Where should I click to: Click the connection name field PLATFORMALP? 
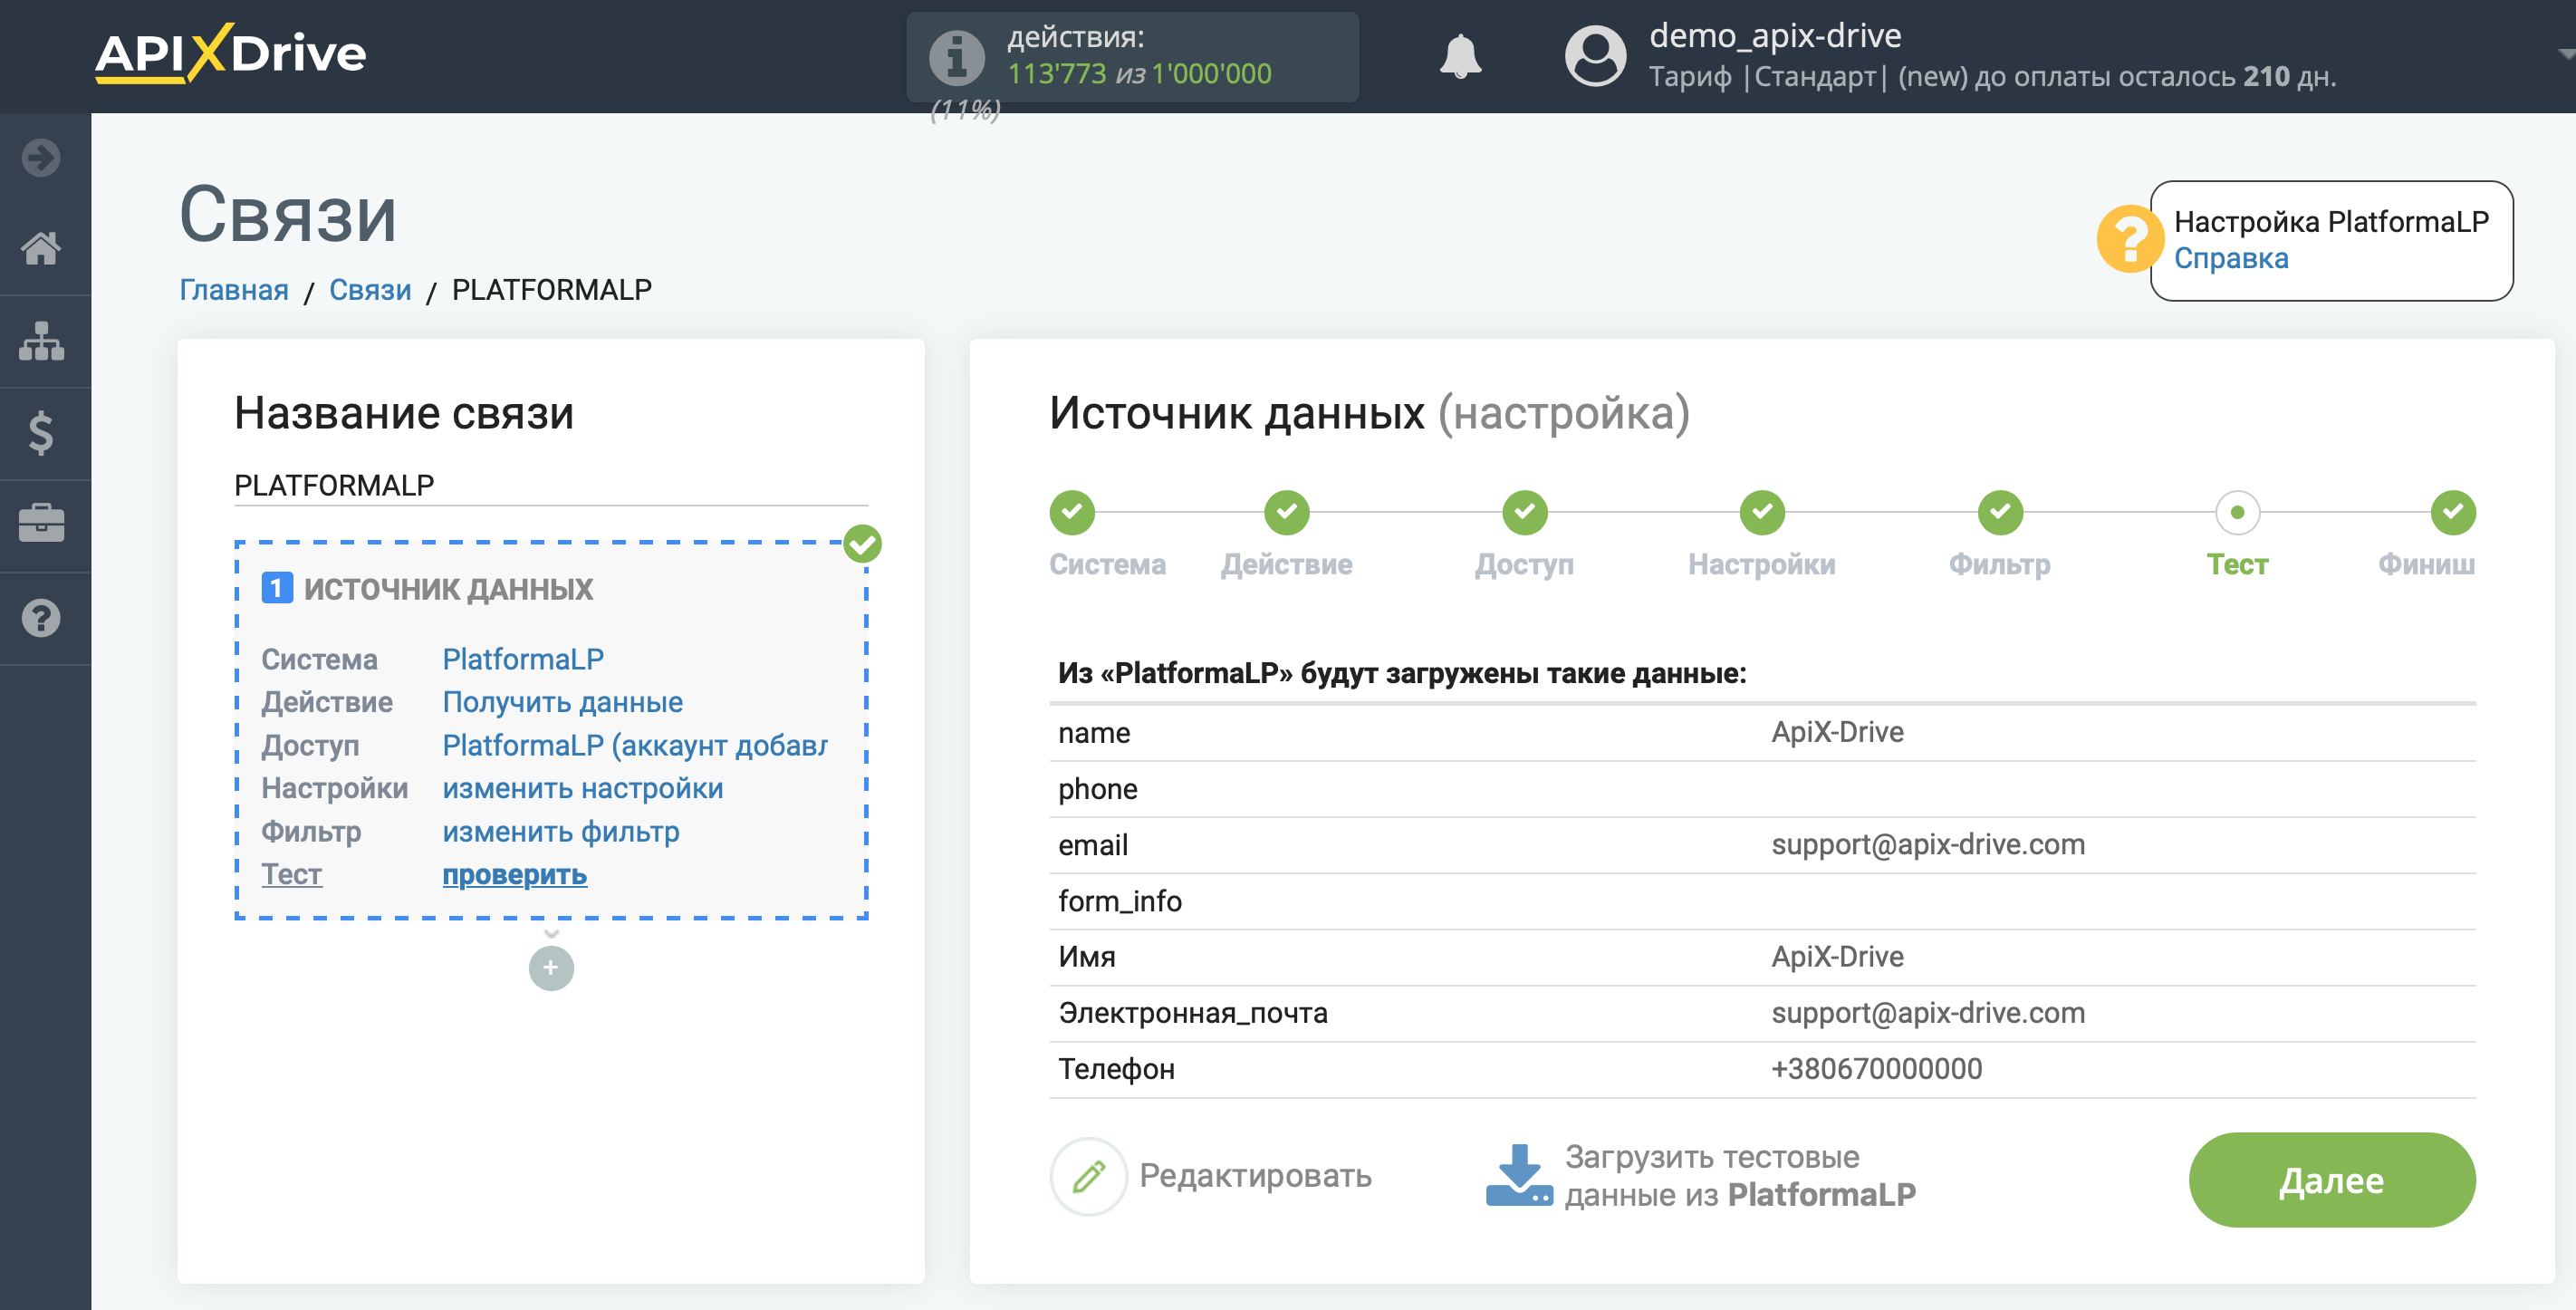pos(550,486)
